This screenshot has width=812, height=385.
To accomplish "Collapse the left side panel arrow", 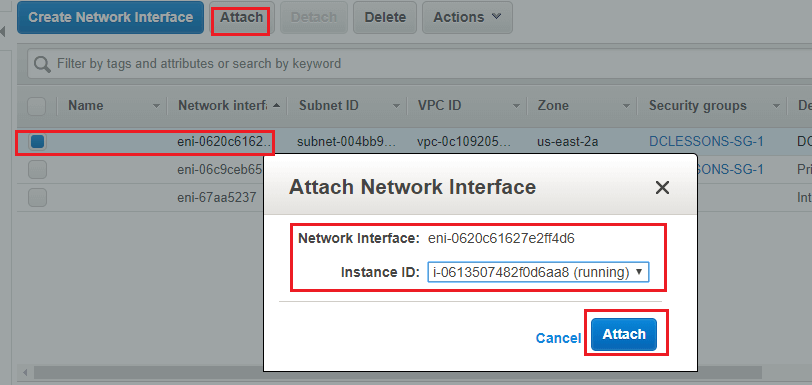I will 3,31.
